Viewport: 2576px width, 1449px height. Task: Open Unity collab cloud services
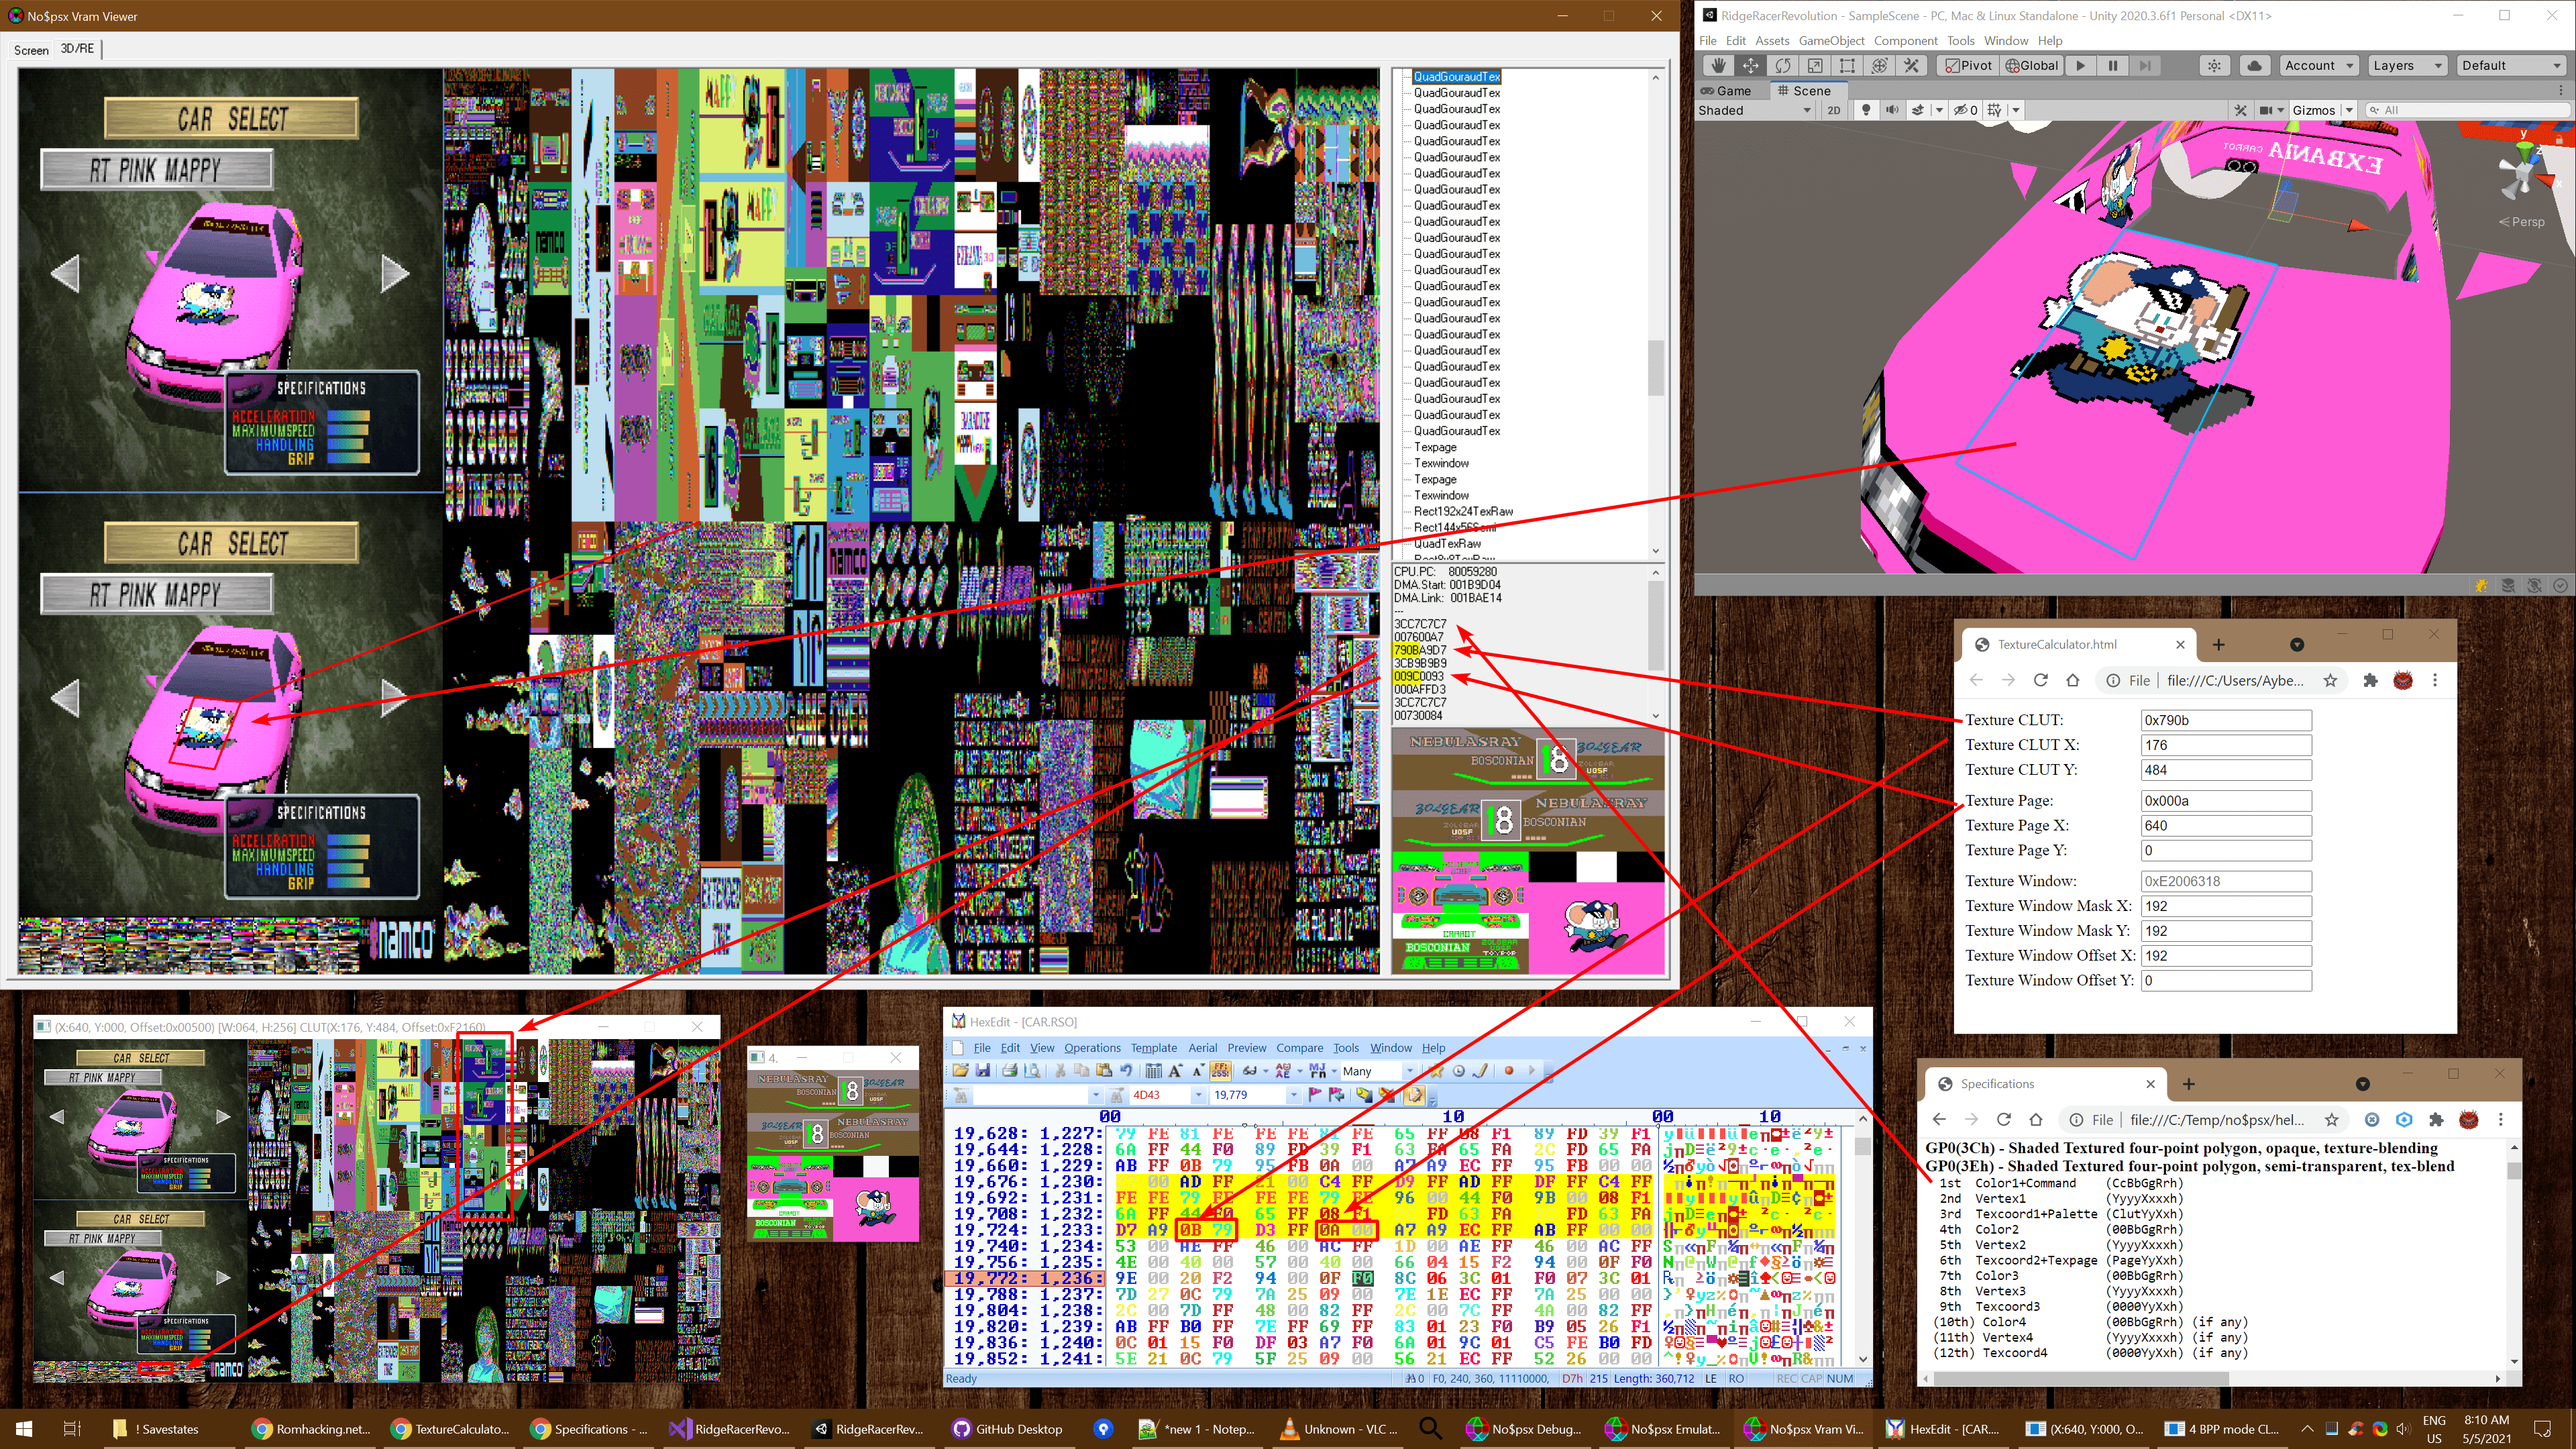2254,66
